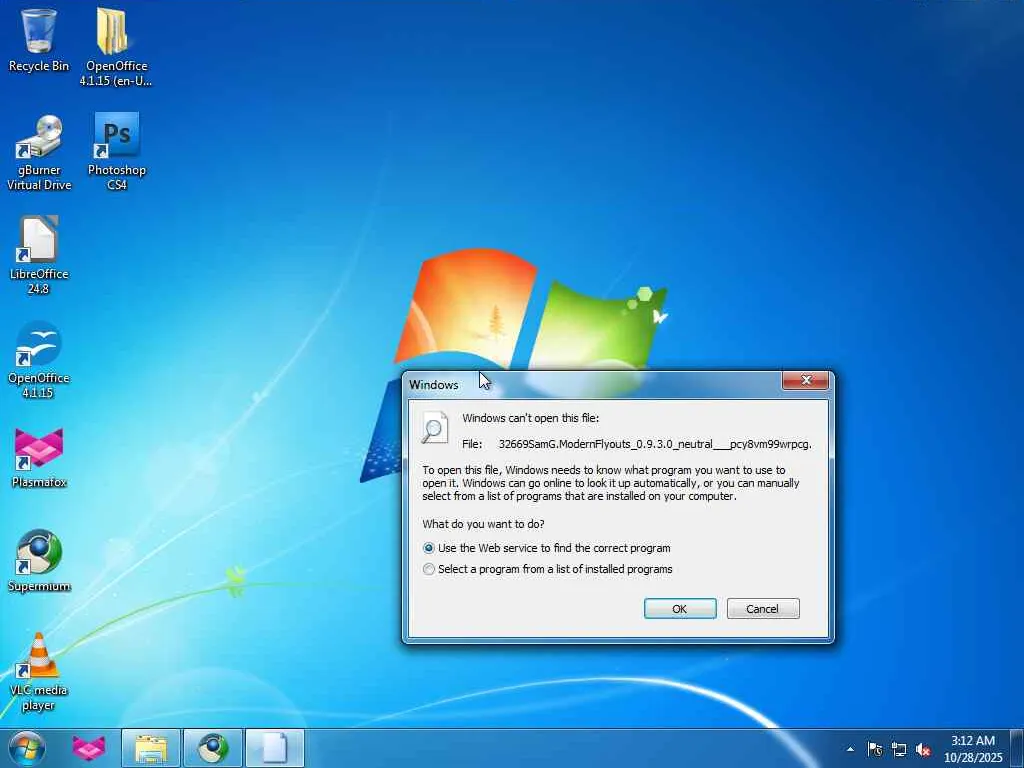Image resolution: width=1024 pixels, height=768 pixels.
Task: Click Cancel in the Windows dialog
Action: 763,609
